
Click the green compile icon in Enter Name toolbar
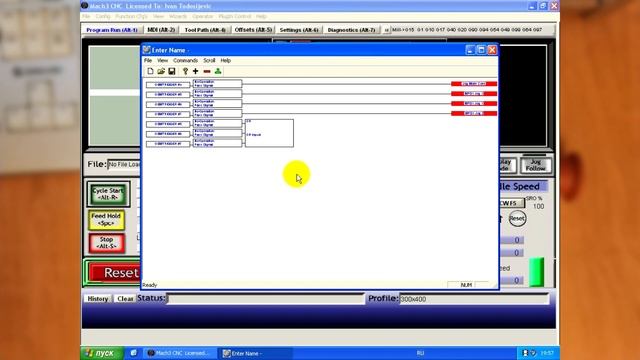[x=218, y=71]
